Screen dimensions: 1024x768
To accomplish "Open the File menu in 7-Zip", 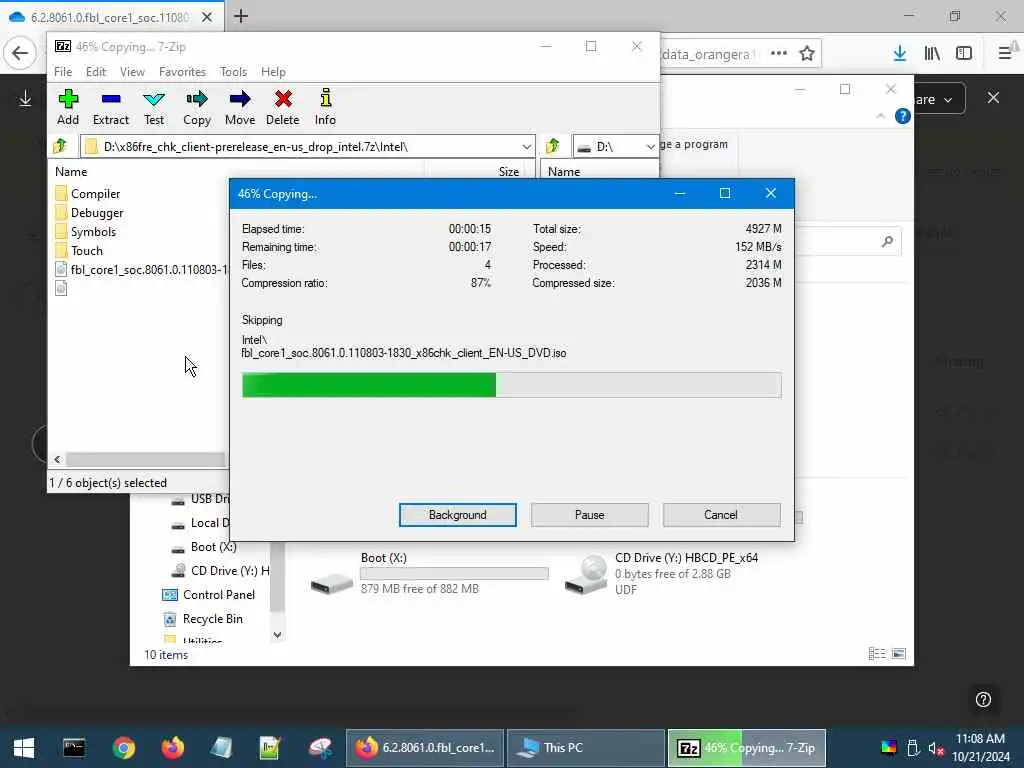I will [63, 72].
